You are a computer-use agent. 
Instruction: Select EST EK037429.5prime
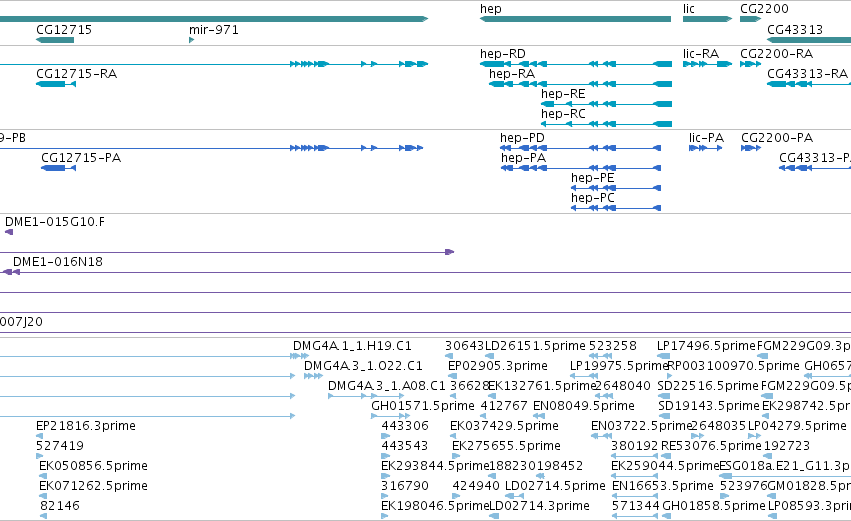pos(504,426)
